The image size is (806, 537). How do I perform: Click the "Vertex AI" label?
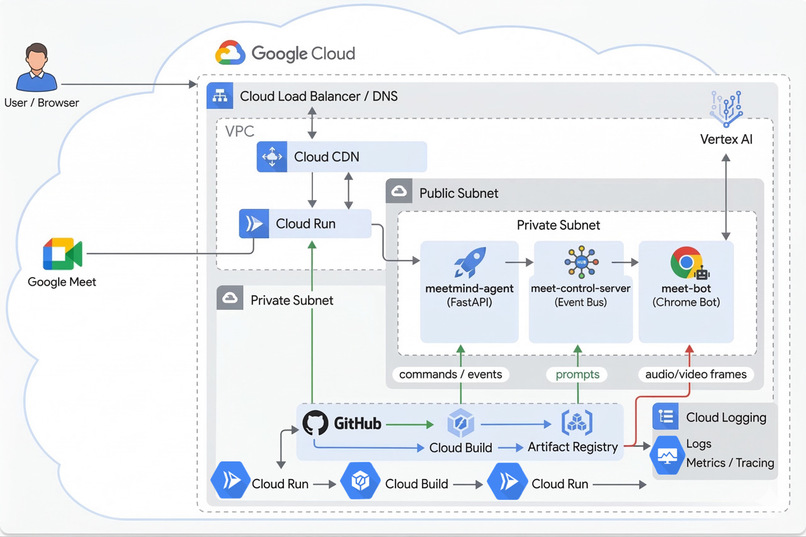click(x=726, y=139)
